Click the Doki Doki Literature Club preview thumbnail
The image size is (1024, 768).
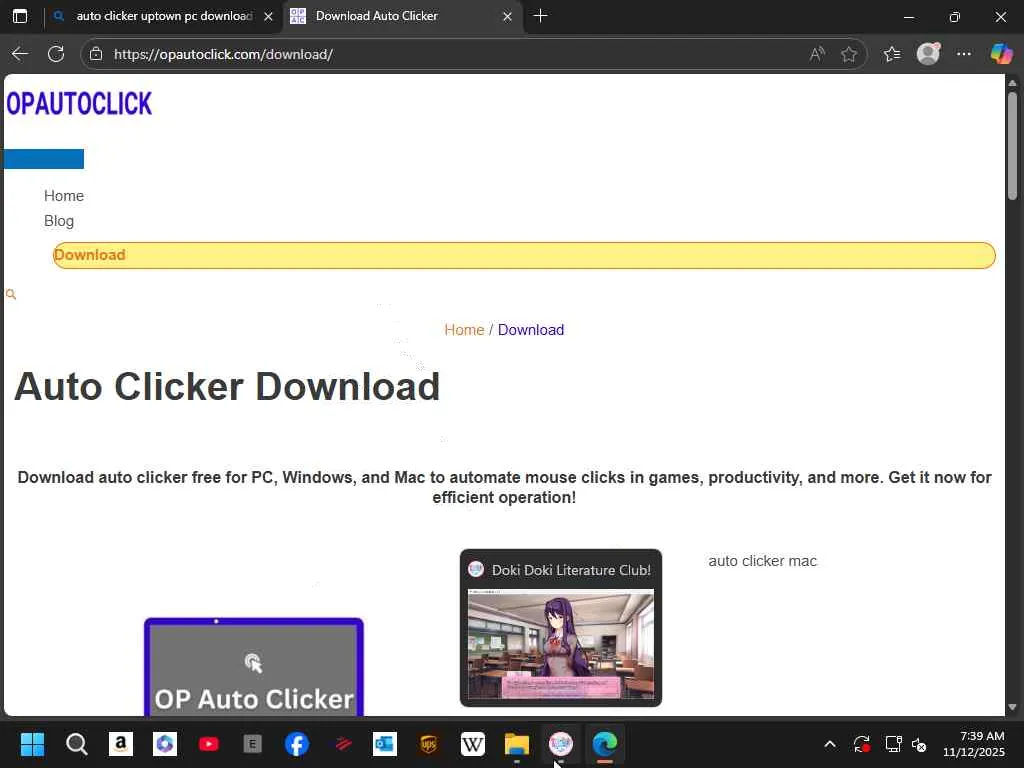point(560,644)
